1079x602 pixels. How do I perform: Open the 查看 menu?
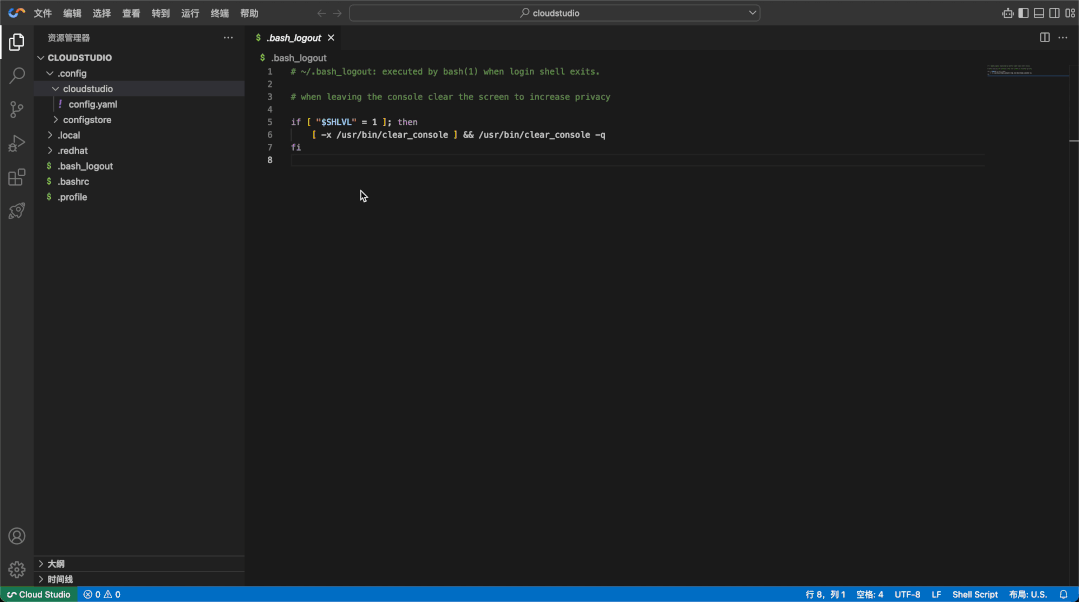pos(131,13)
